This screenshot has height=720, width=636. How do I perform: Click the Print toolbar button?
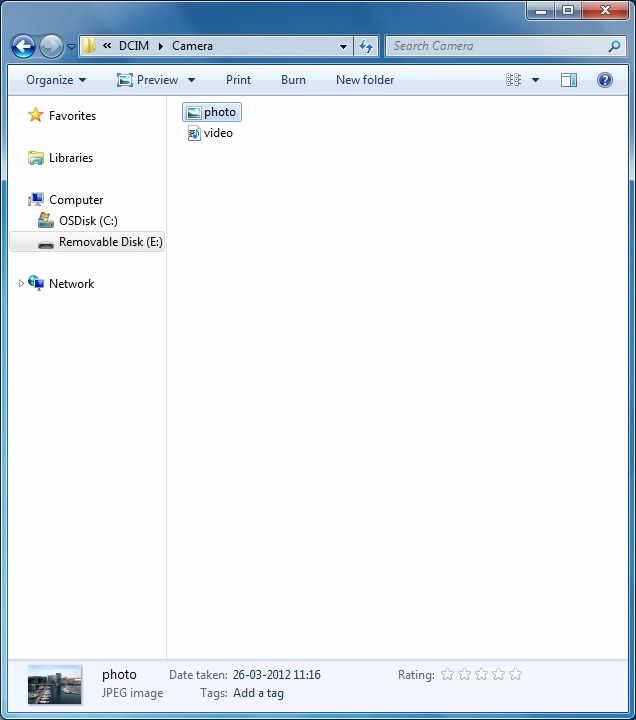coord(238,80)
